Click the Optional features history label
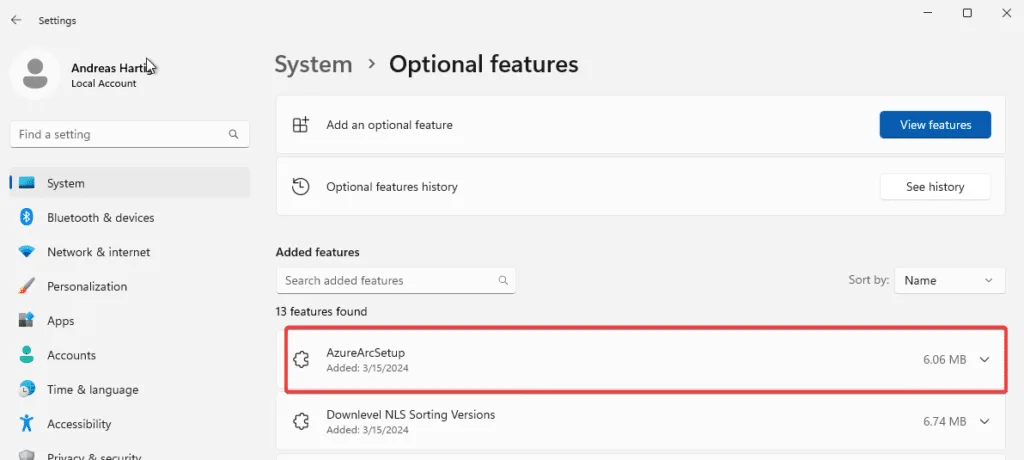Viewport: 1024px width, 460px height. (x=392, y=187)
